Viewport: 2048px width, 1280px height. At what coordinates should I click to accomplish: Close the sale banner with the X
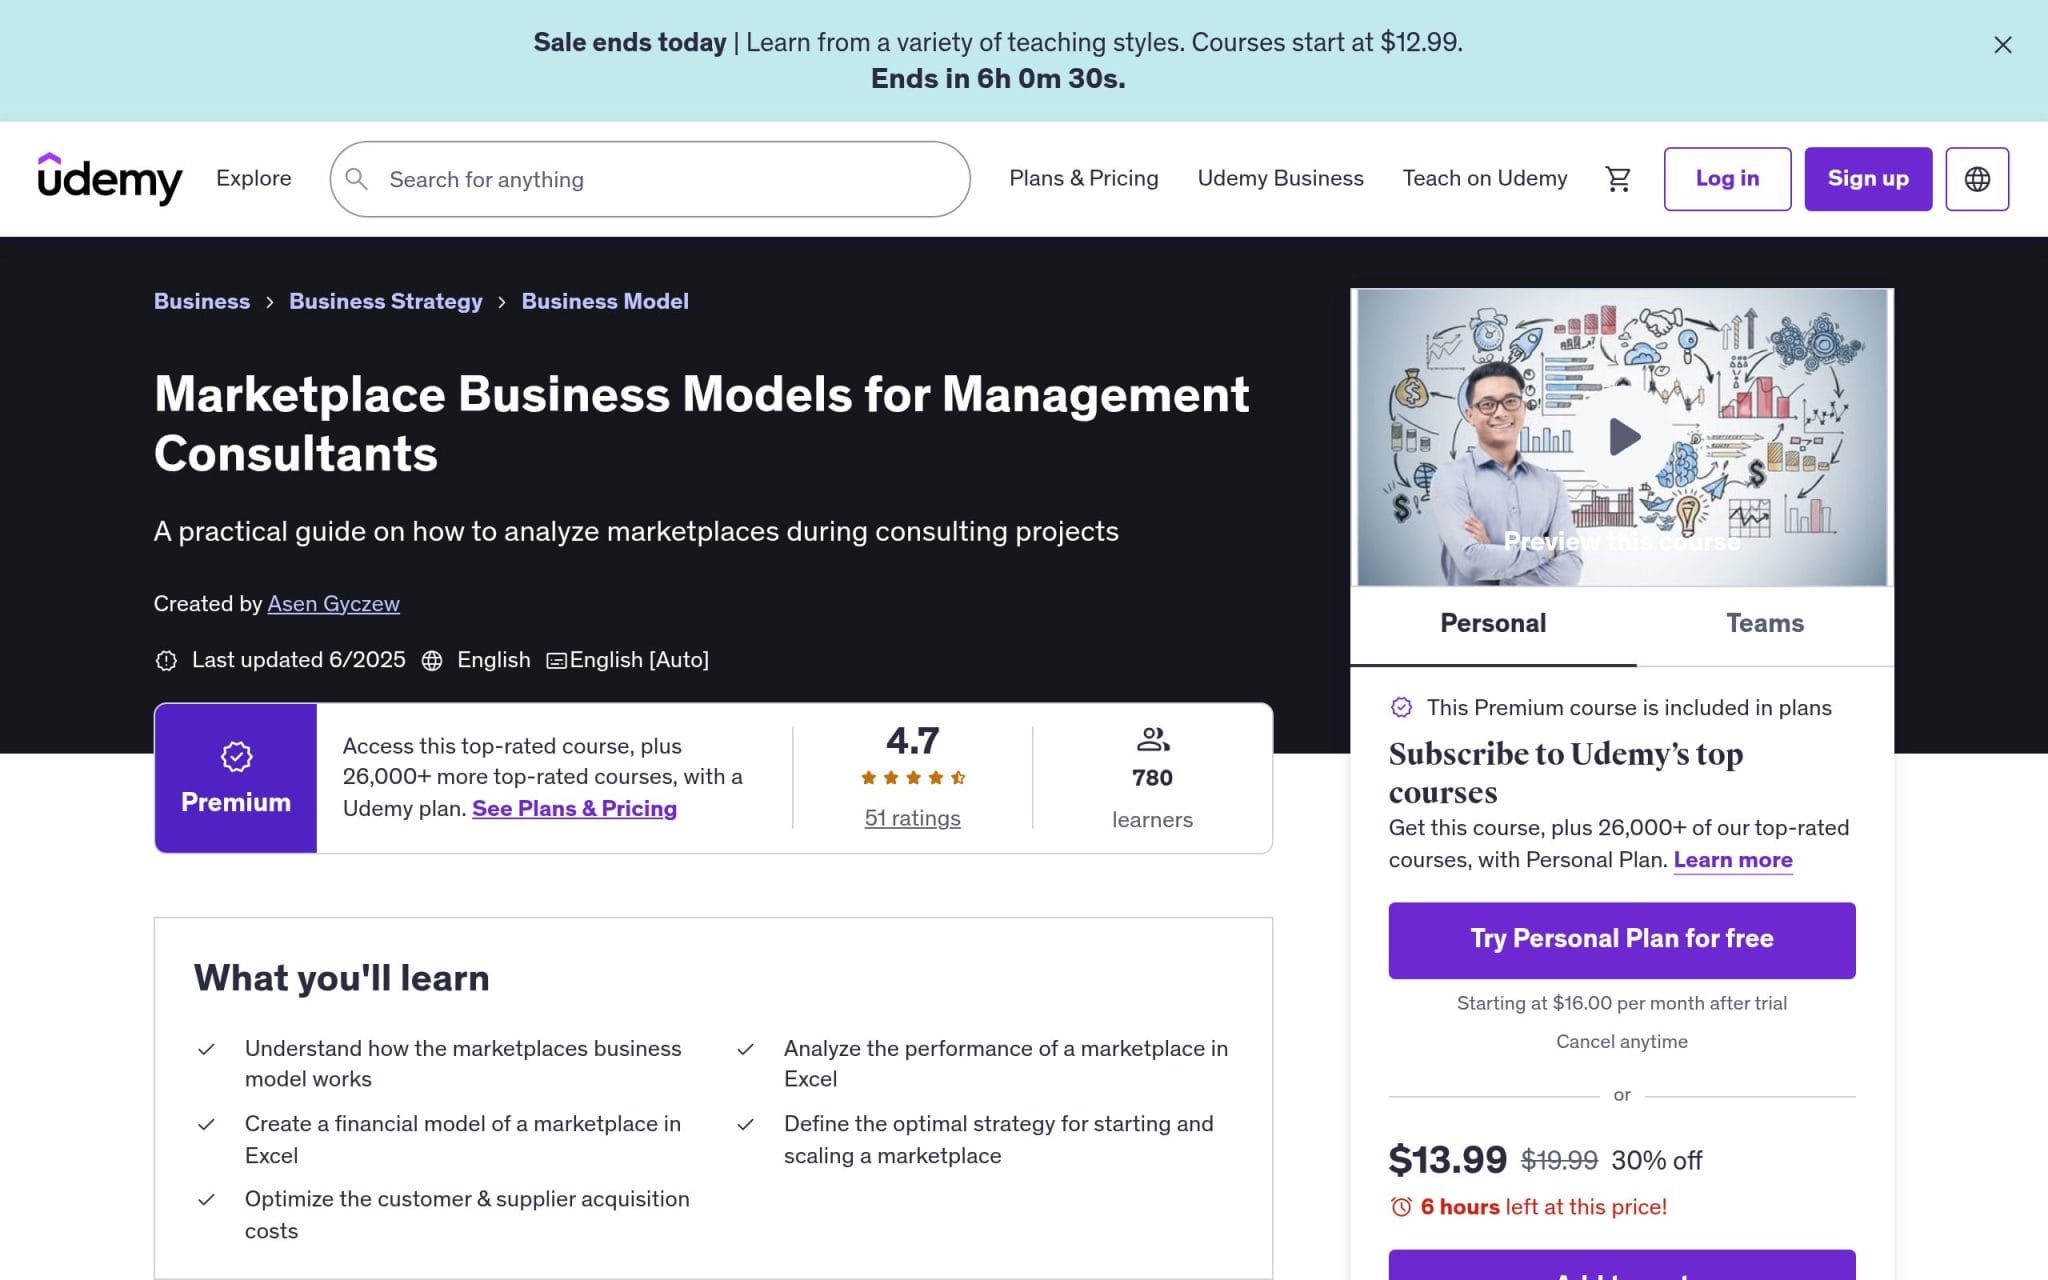[2002, 45]
